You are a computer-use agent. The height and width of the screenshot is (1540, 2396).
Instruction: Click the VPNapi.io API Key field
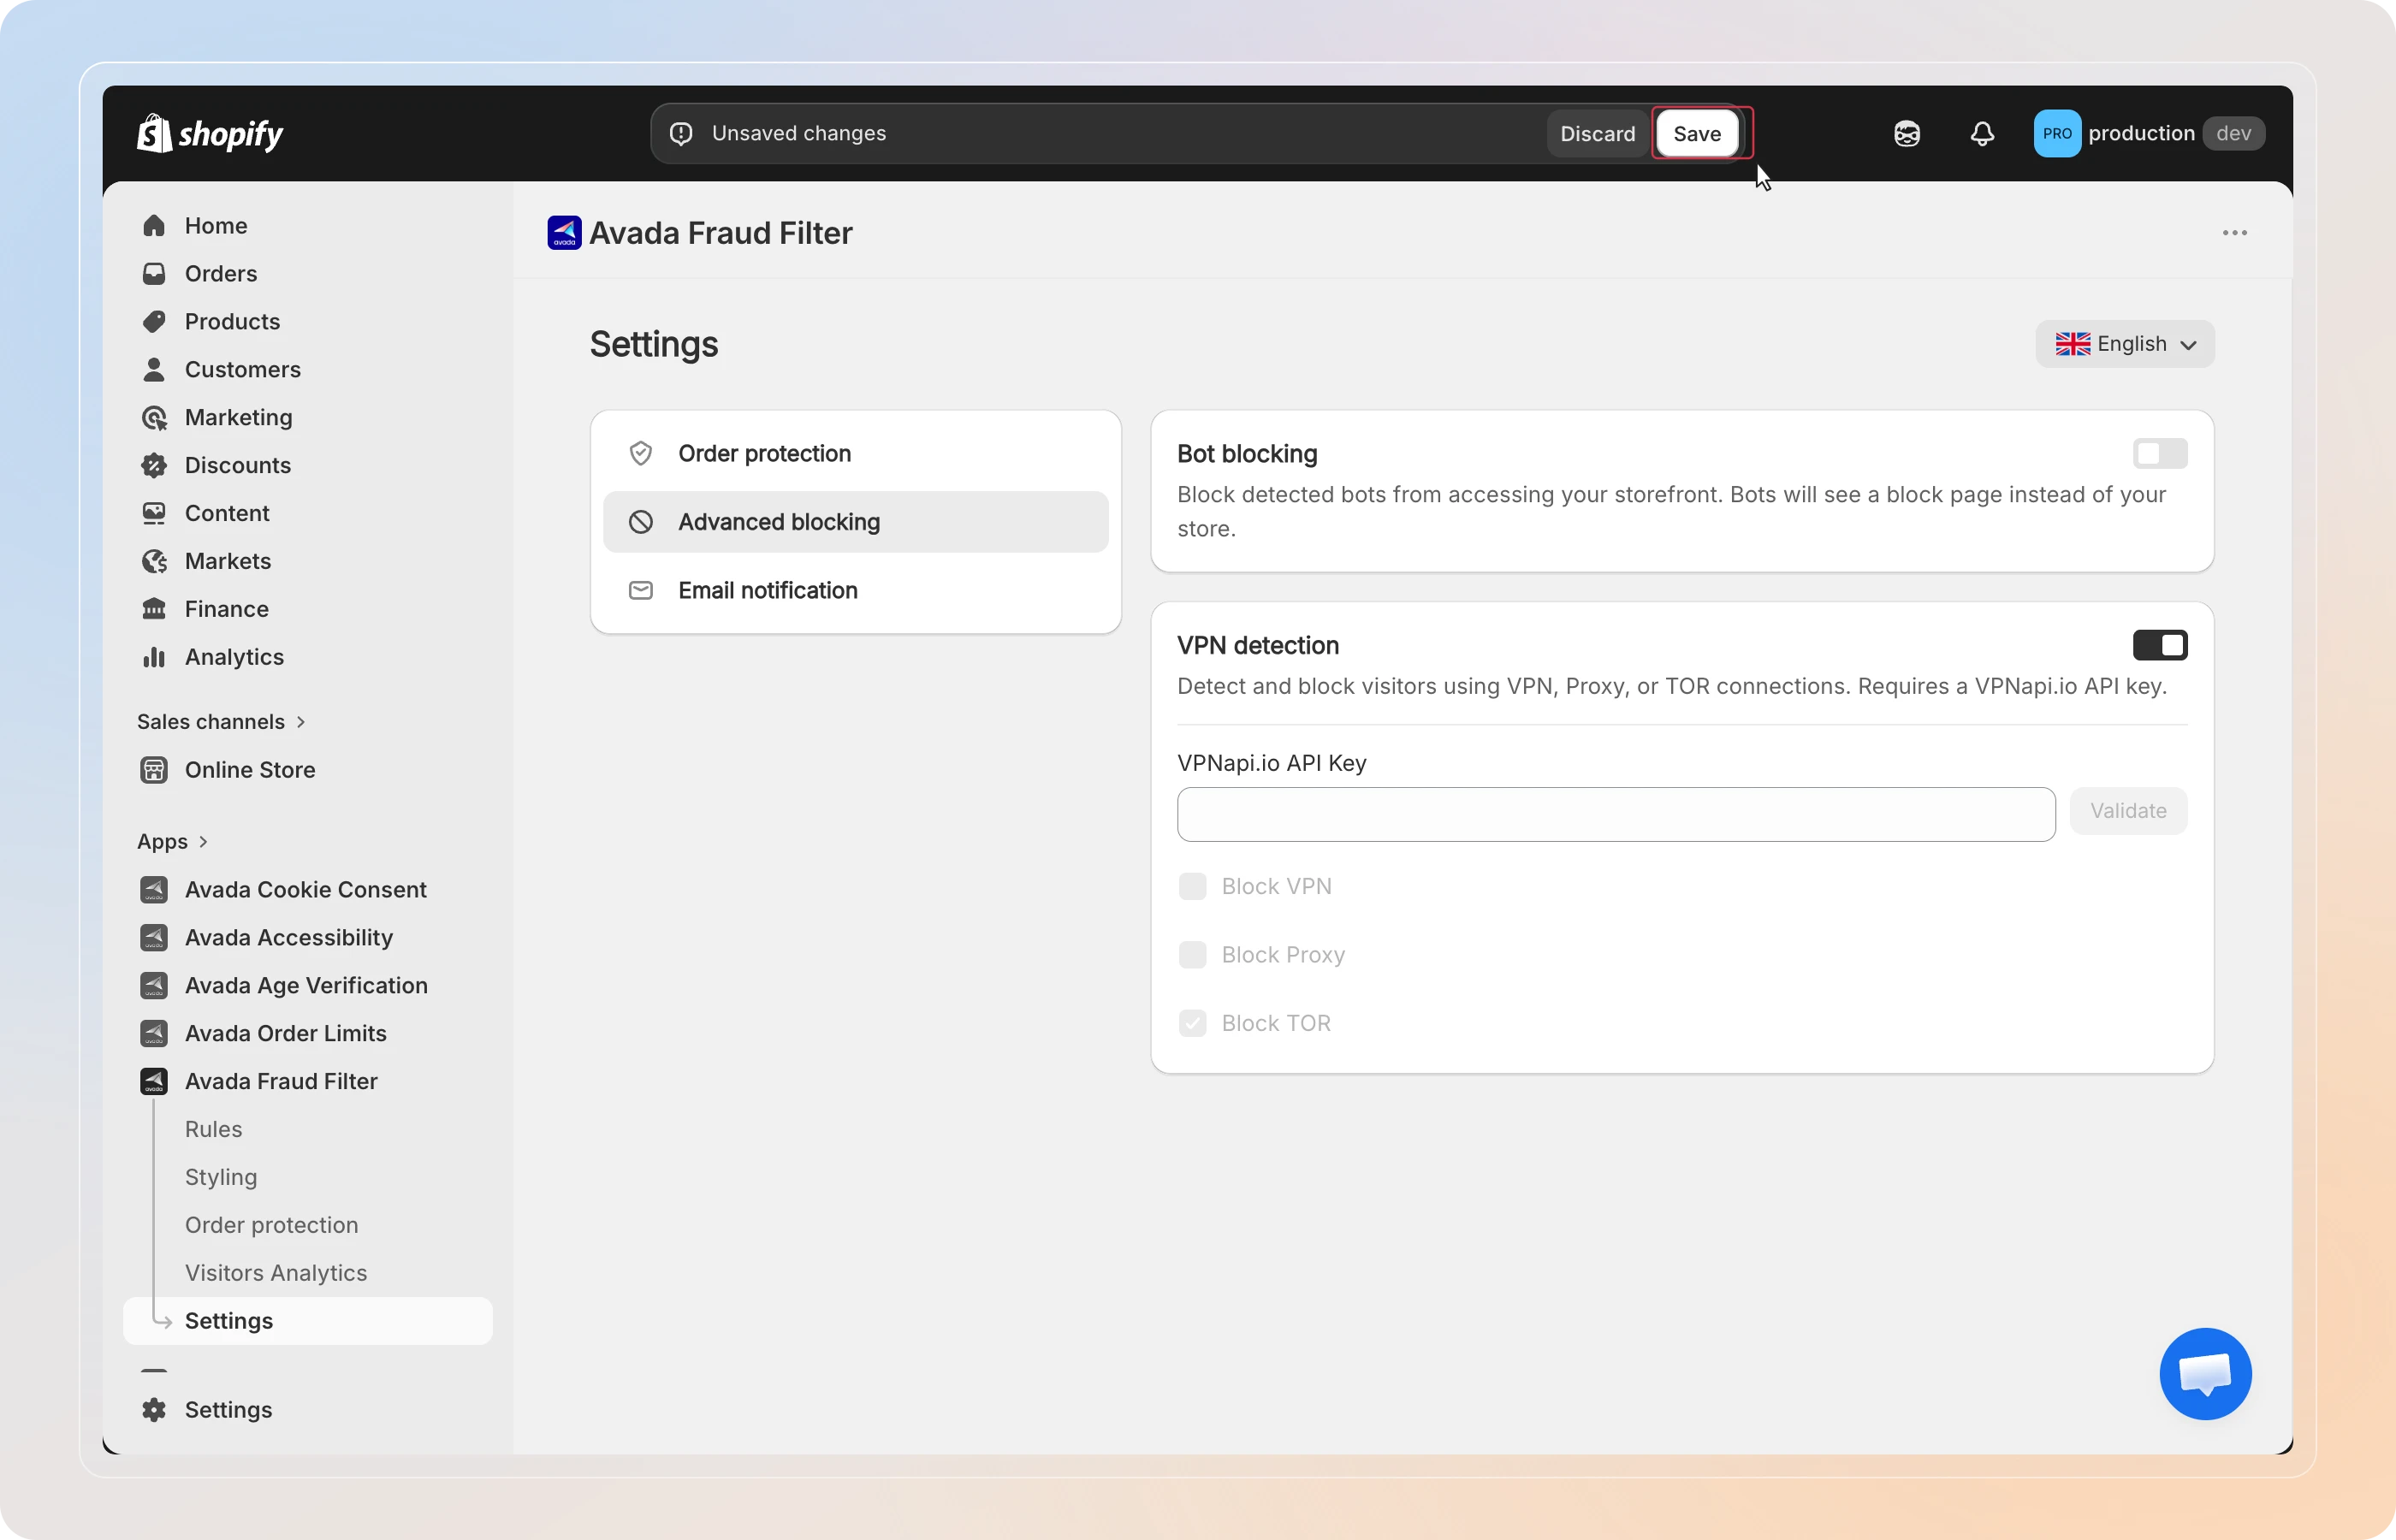coord(1616,815)
